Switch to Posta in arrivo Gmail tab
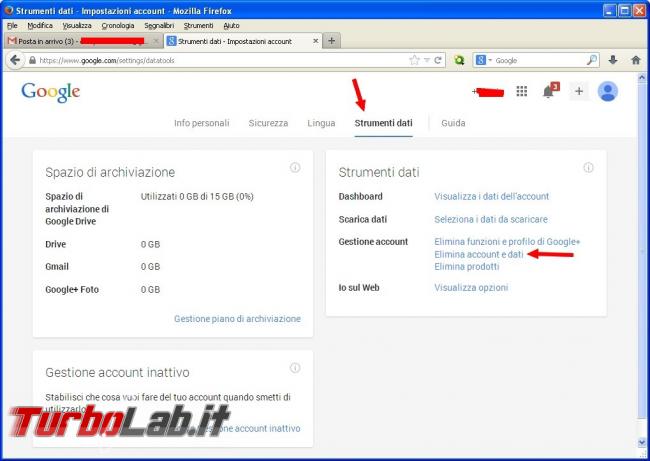650x461 pixels. [x=83, y=41]
